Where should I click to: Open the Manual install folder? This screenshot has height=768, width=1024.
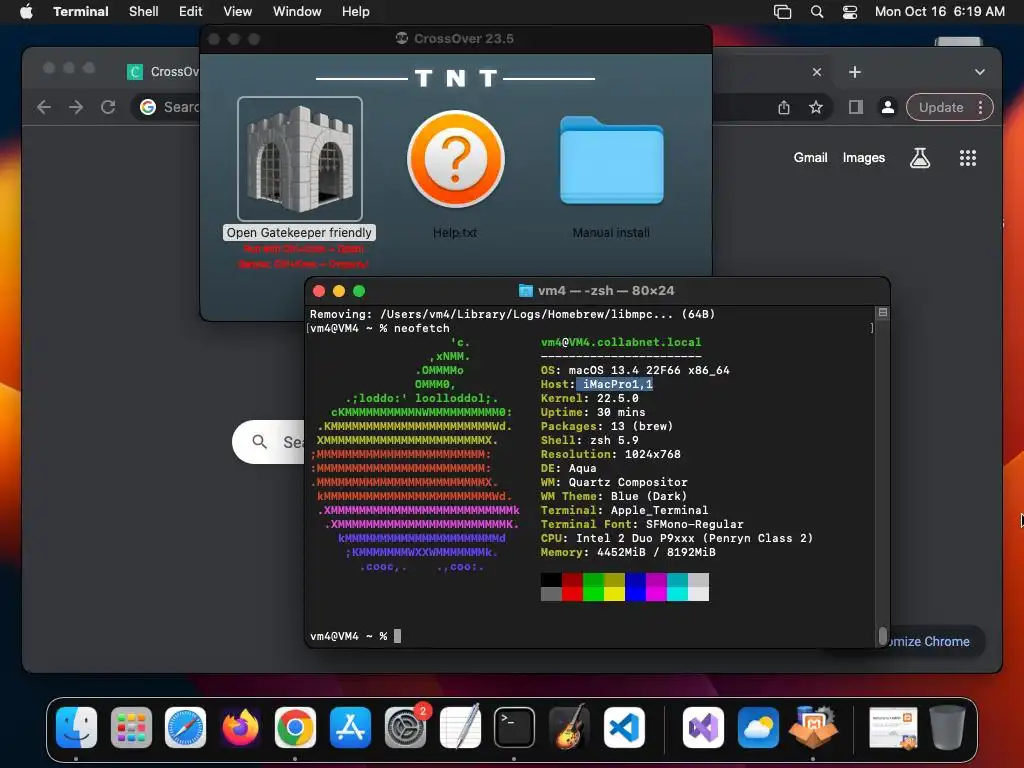click(612, 160)
